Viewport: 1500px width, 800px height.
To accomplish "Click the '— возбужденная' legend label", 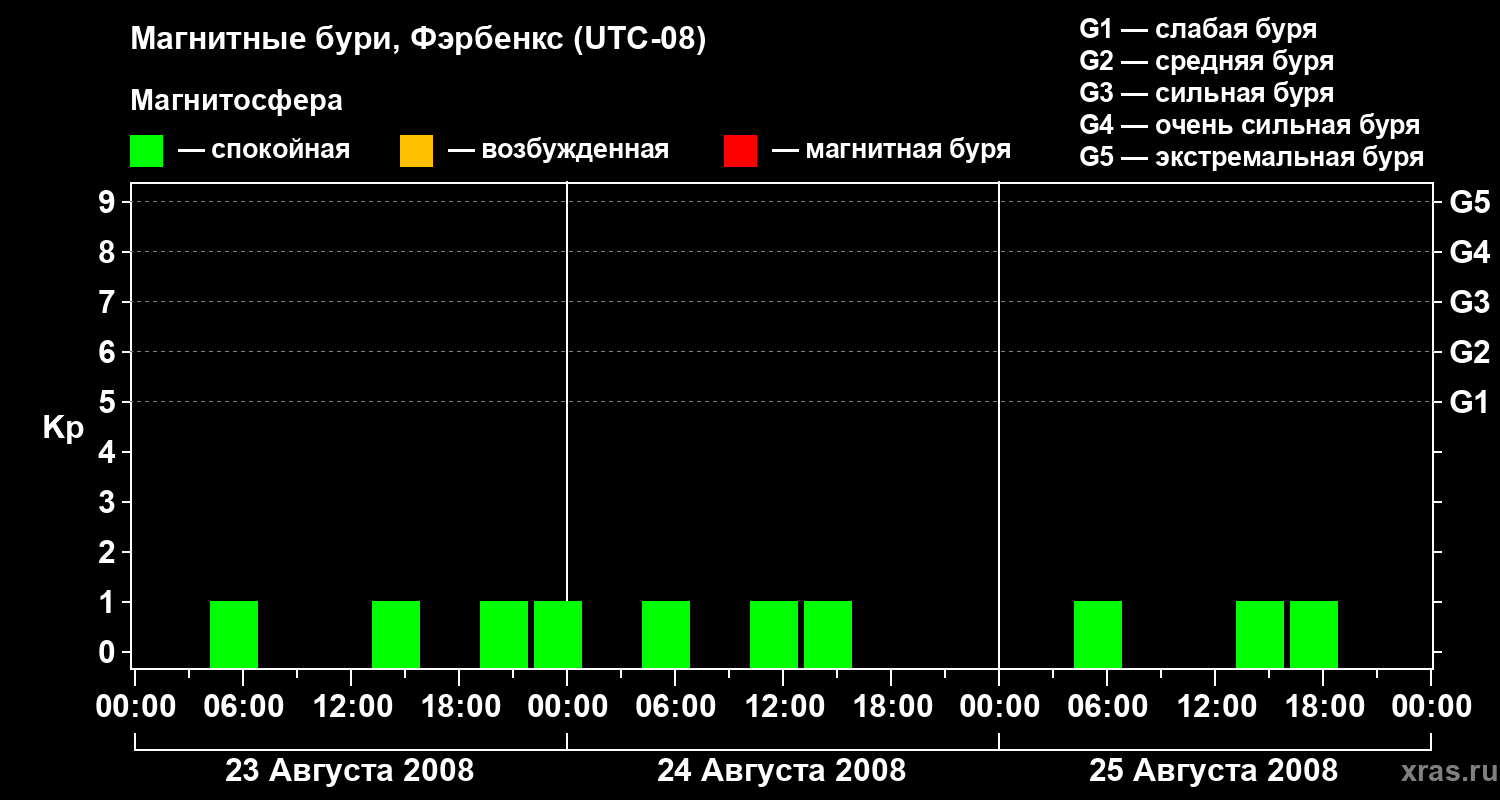I will click(x=558, y=150).
